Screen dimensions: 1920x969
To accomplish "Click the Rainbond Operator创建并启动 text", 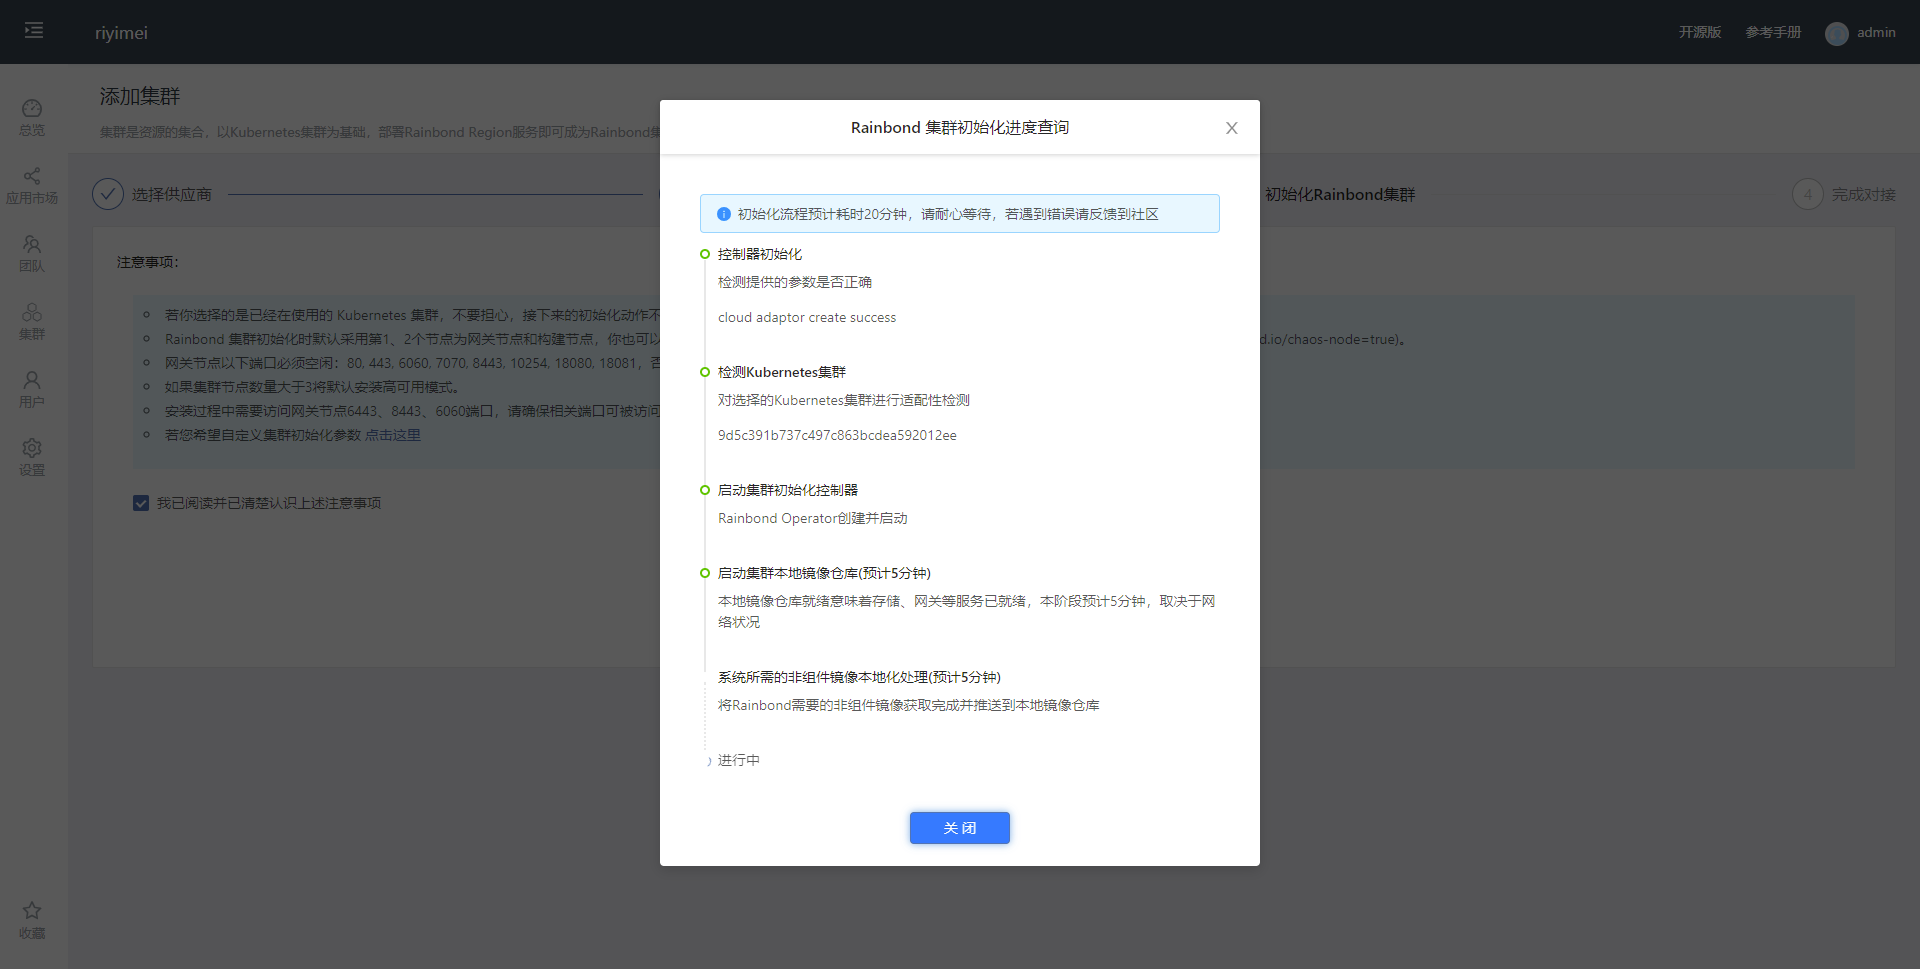I will click(813, 518).
